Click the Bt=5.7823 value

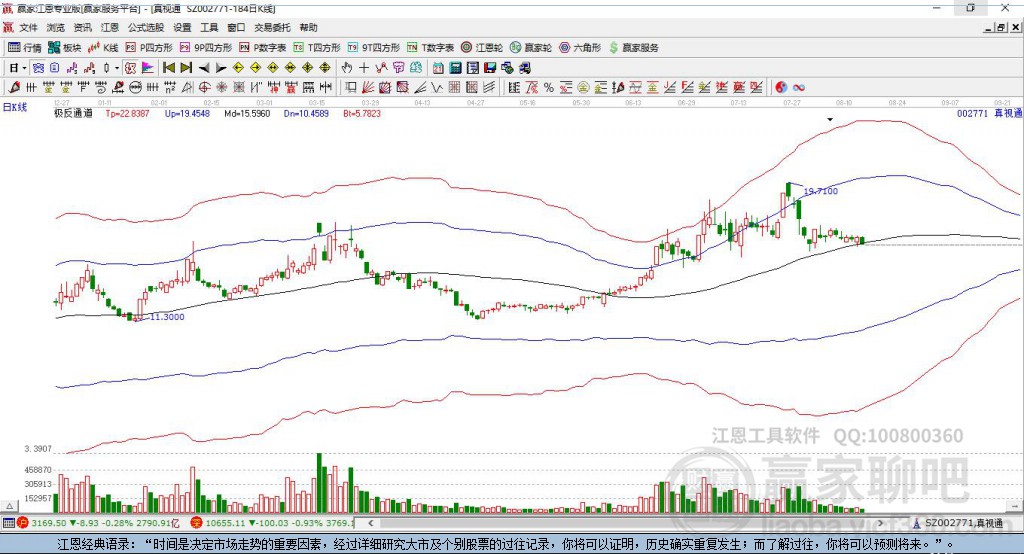pos(362,114)
